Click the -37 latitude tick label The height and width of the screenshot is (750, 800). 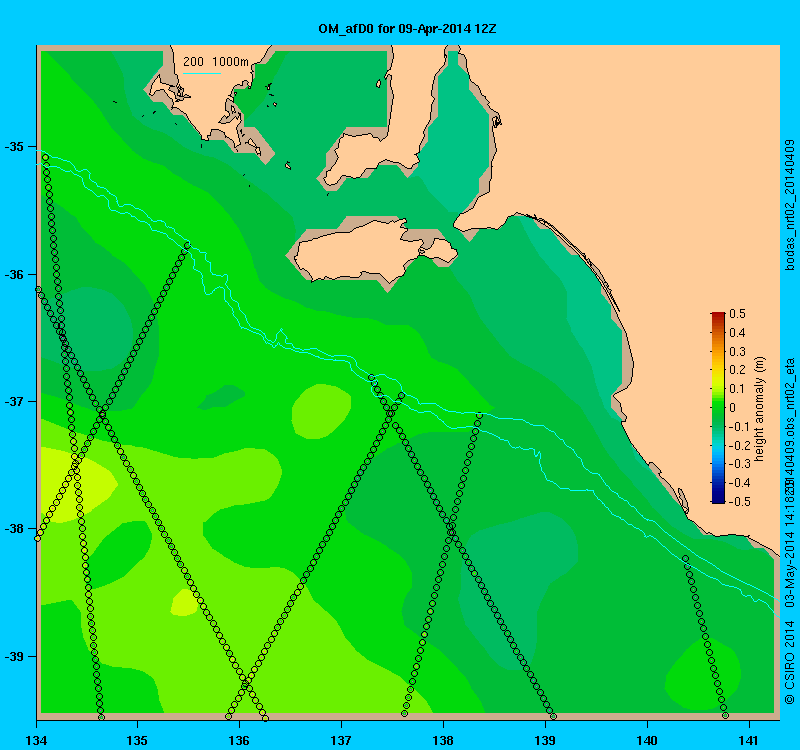coord(14,402)
